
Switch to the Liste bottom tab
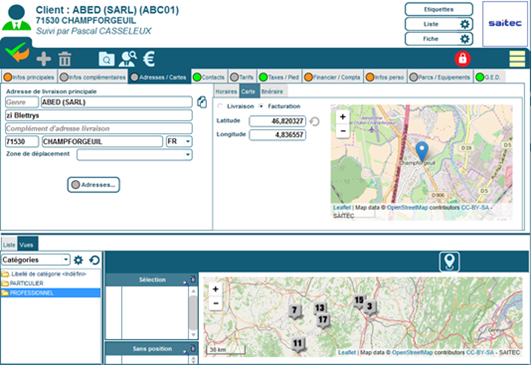click(9, 244)
